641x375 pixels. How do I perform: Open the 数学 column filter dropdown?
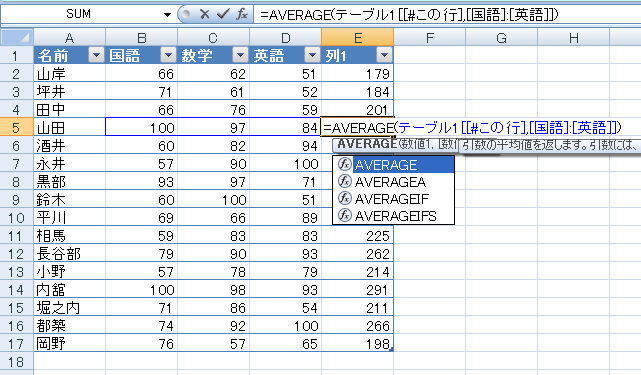pyautogui.click(x=240, y=55)
